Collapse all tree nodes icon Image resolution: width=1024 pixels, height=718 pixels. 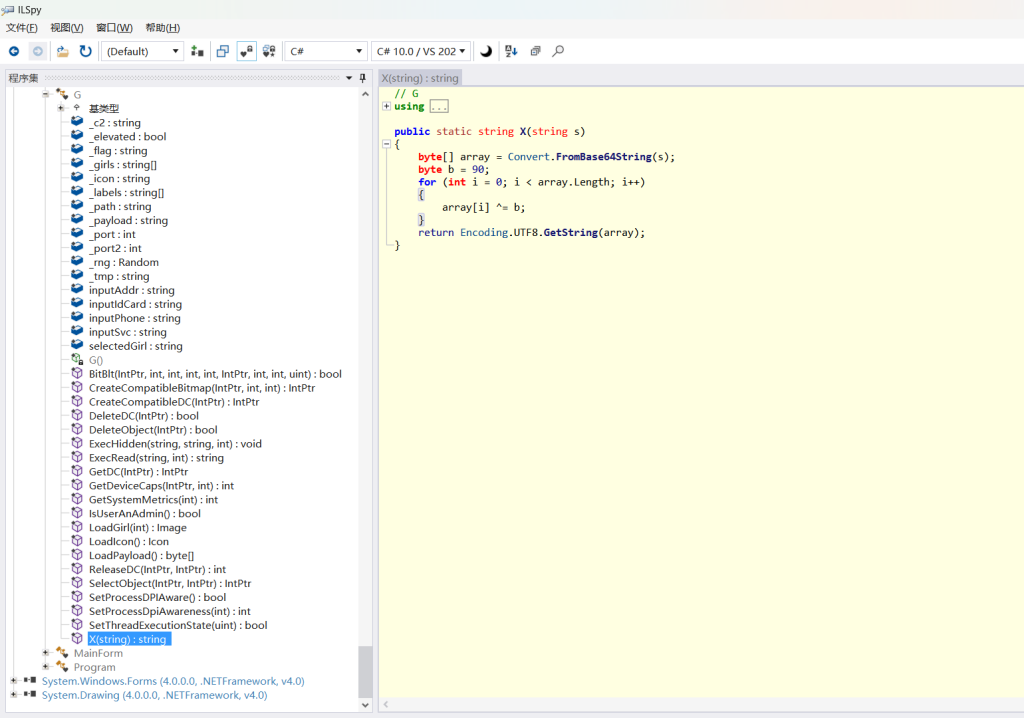point(536,51)
